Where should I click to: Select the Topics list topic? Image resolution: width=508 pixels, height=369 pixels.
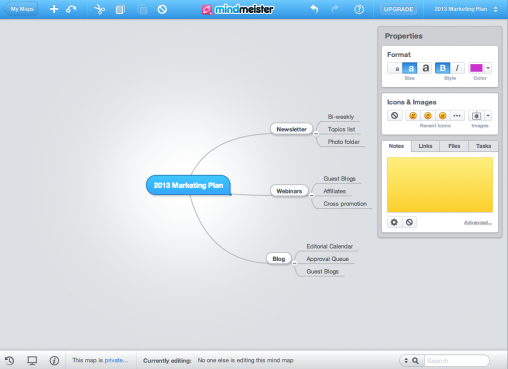341,129
